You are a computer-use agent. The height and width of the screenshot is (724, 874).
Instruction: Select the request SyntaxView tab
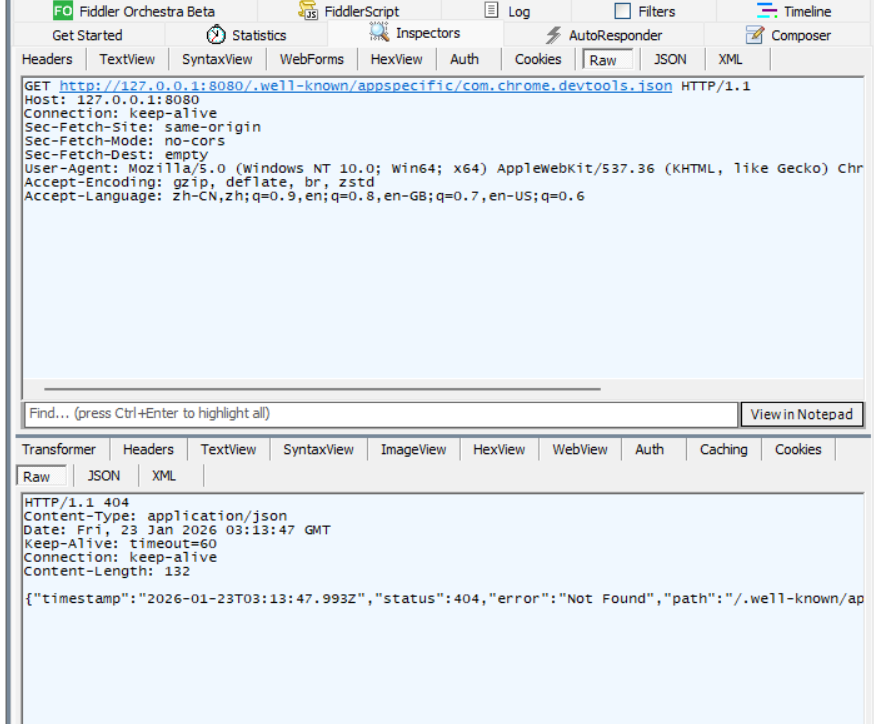pyautogui.click(x=217, y=59)
